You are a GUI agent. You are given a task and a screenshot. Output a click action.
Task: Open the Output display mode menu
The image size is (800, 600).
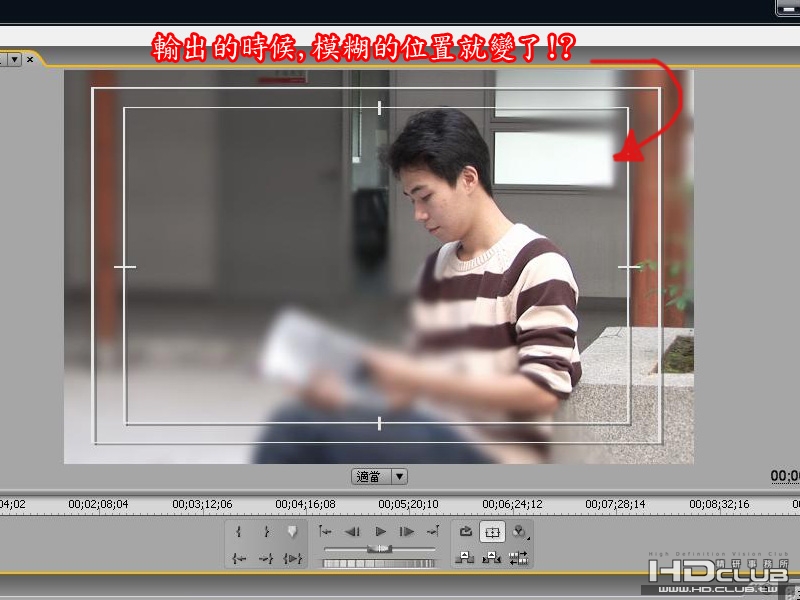coord(519,532)
